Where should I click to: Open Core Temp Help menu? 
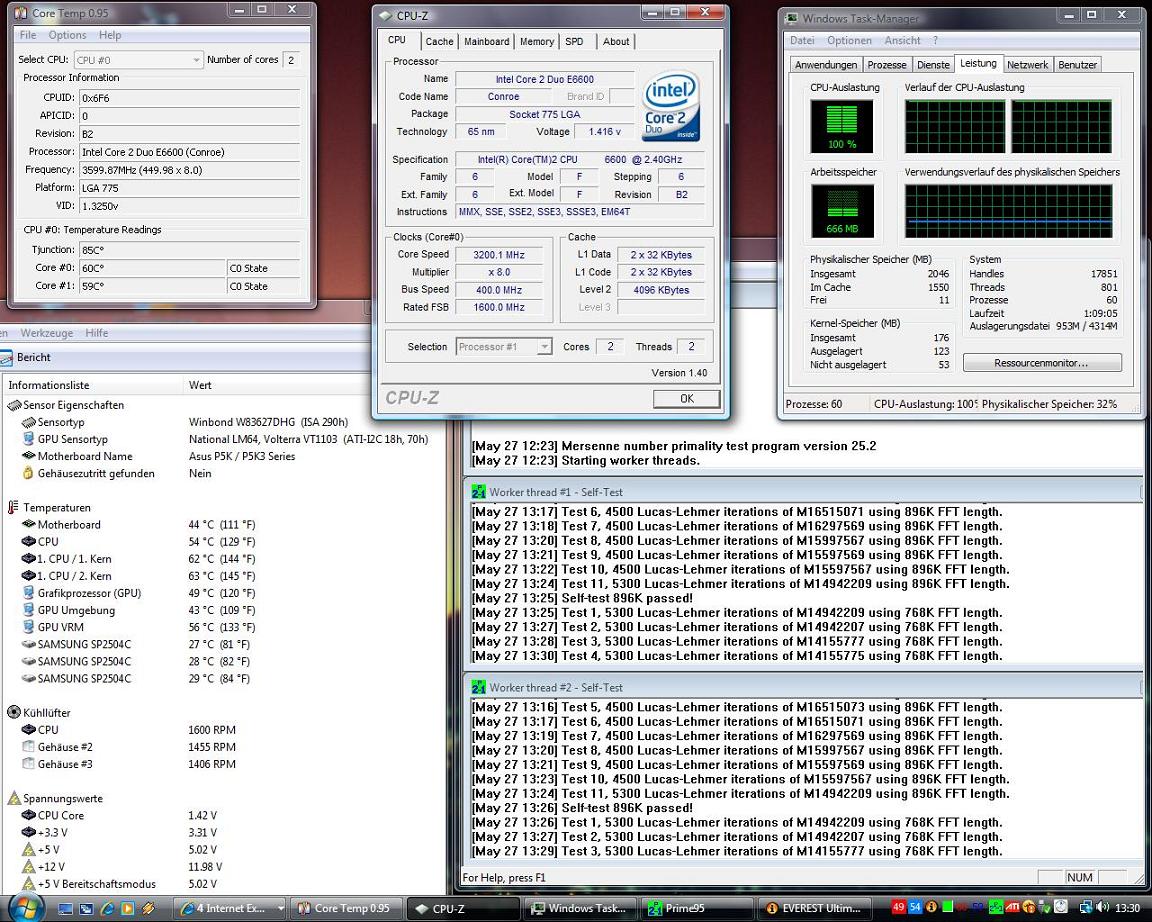[x=110, y=35]
